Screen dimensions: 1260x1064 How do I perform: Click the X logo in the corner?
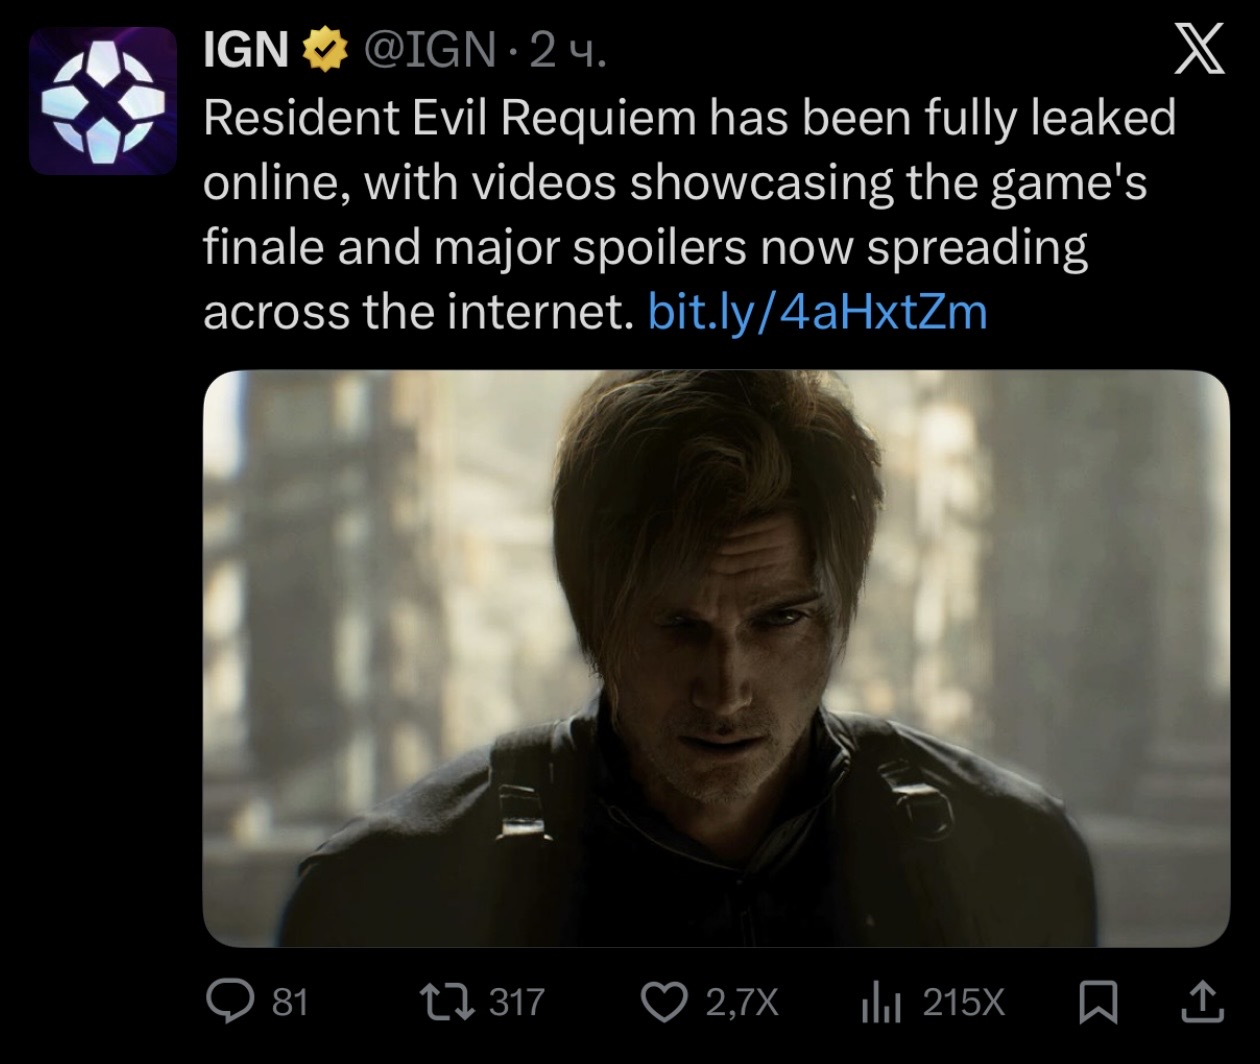(1199, 50)
